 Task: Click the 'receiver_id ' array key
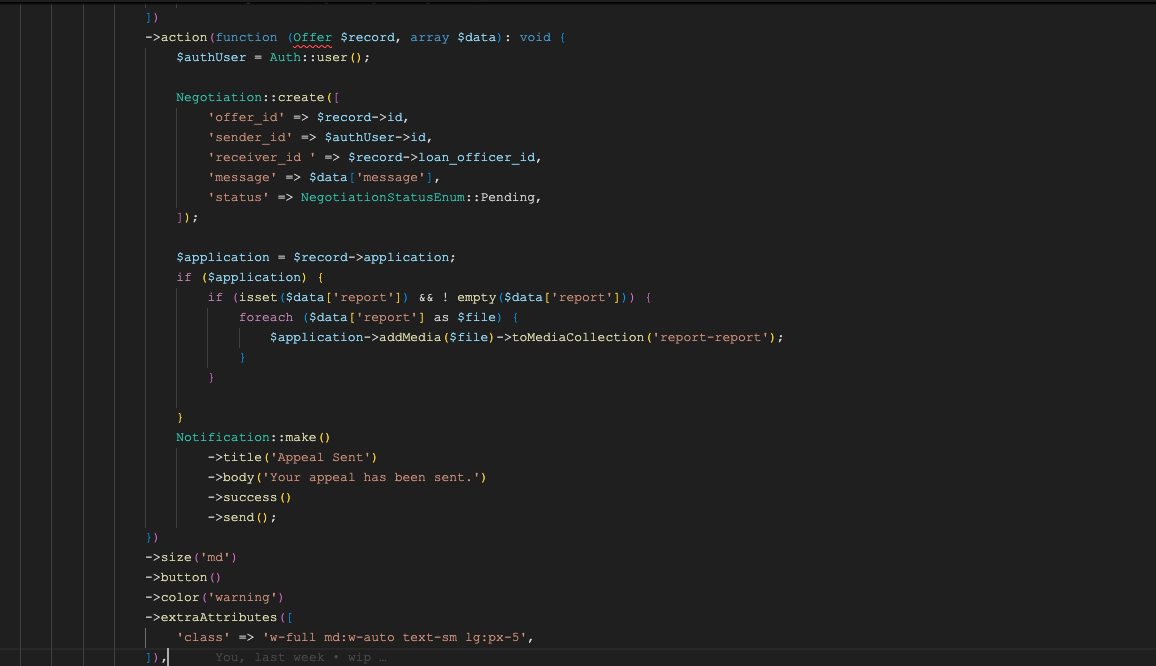[262, 157]
